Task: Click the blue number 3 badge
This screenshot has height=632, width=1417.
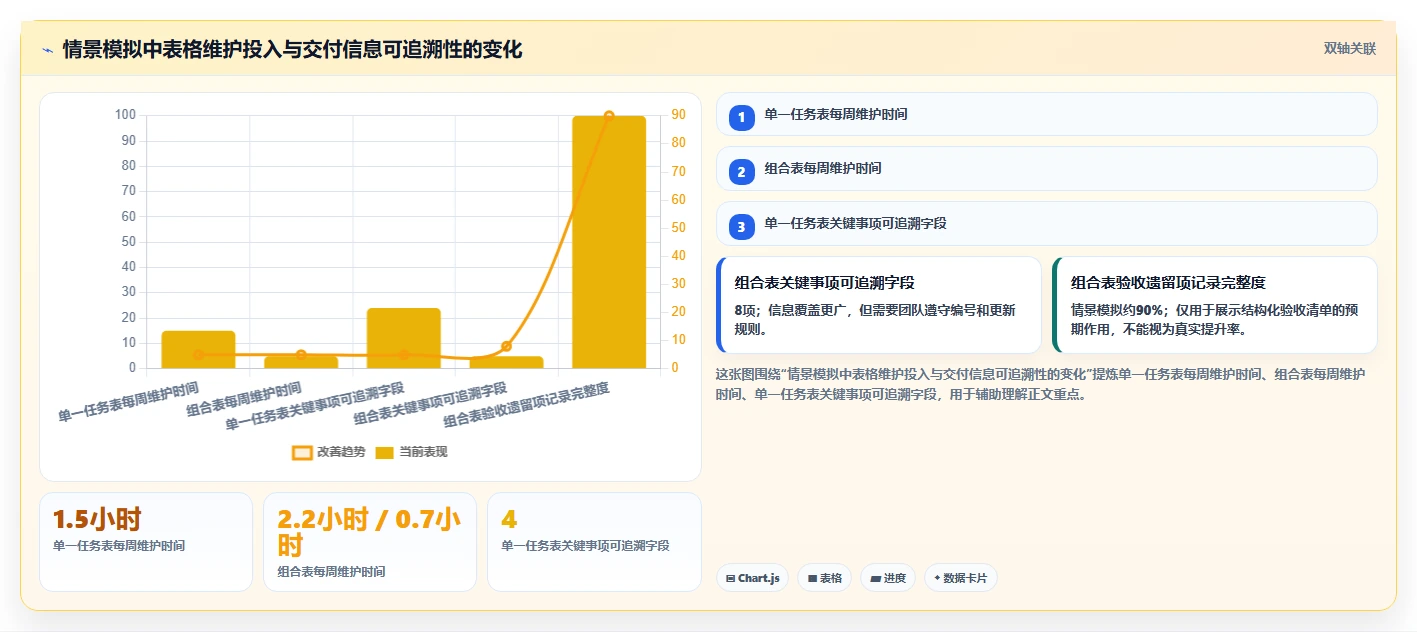Action: [741, 227]
